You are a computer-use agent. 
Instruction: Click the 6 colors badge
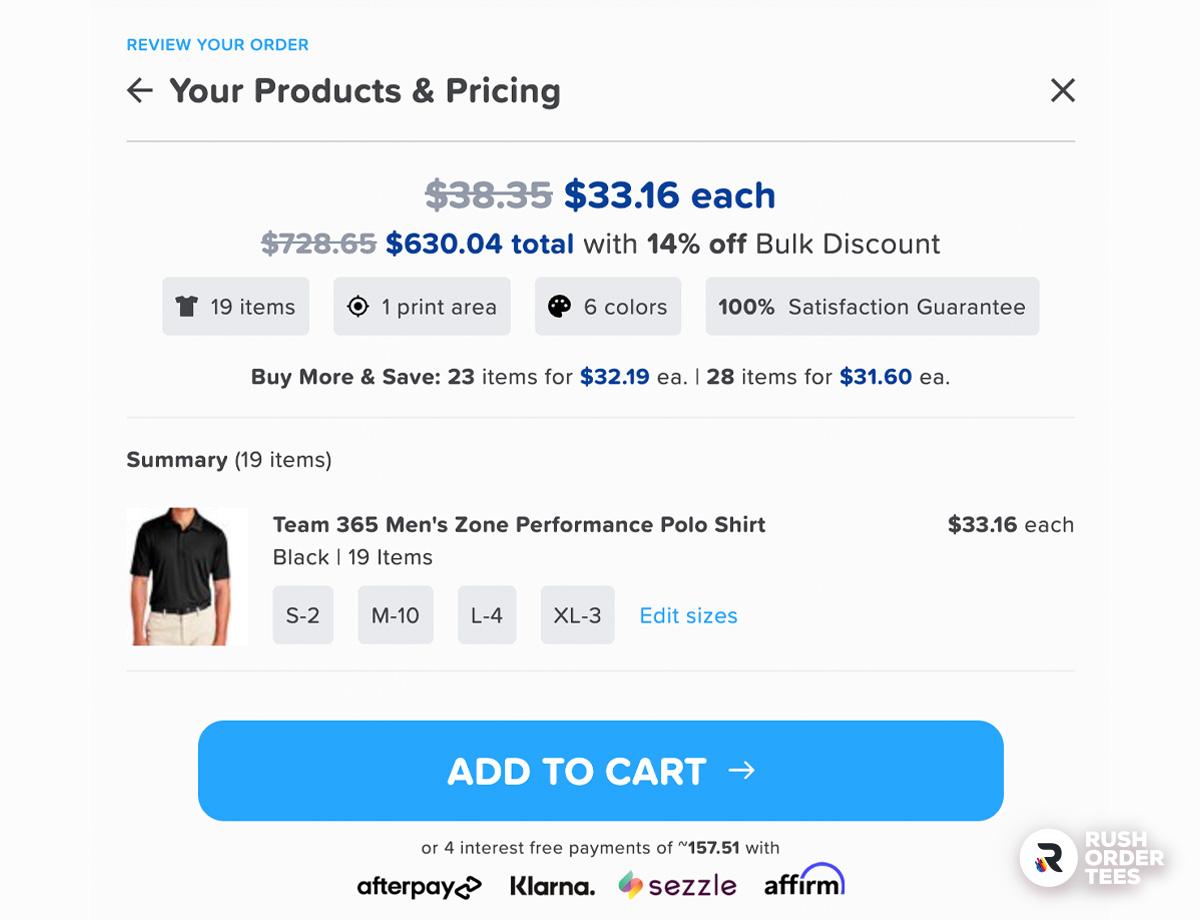click(x=608, y=307)
